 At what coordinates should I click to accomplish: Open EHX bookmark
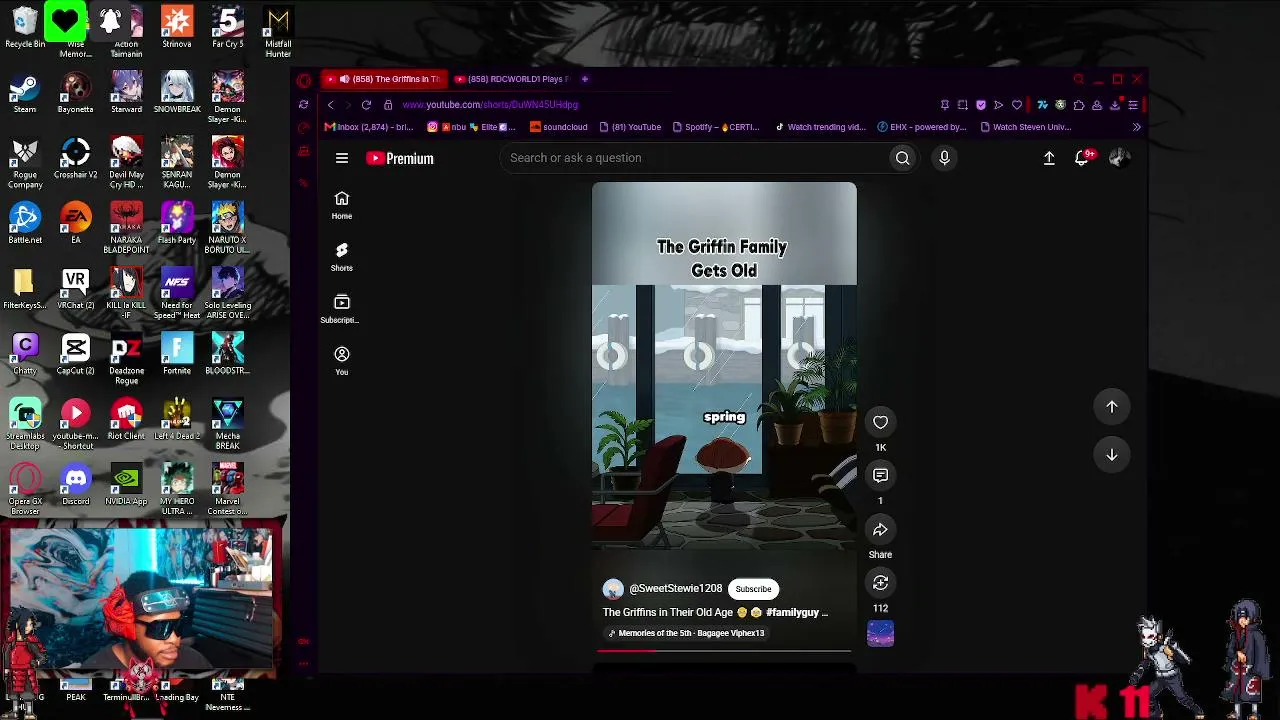click(x=922, y=127)
